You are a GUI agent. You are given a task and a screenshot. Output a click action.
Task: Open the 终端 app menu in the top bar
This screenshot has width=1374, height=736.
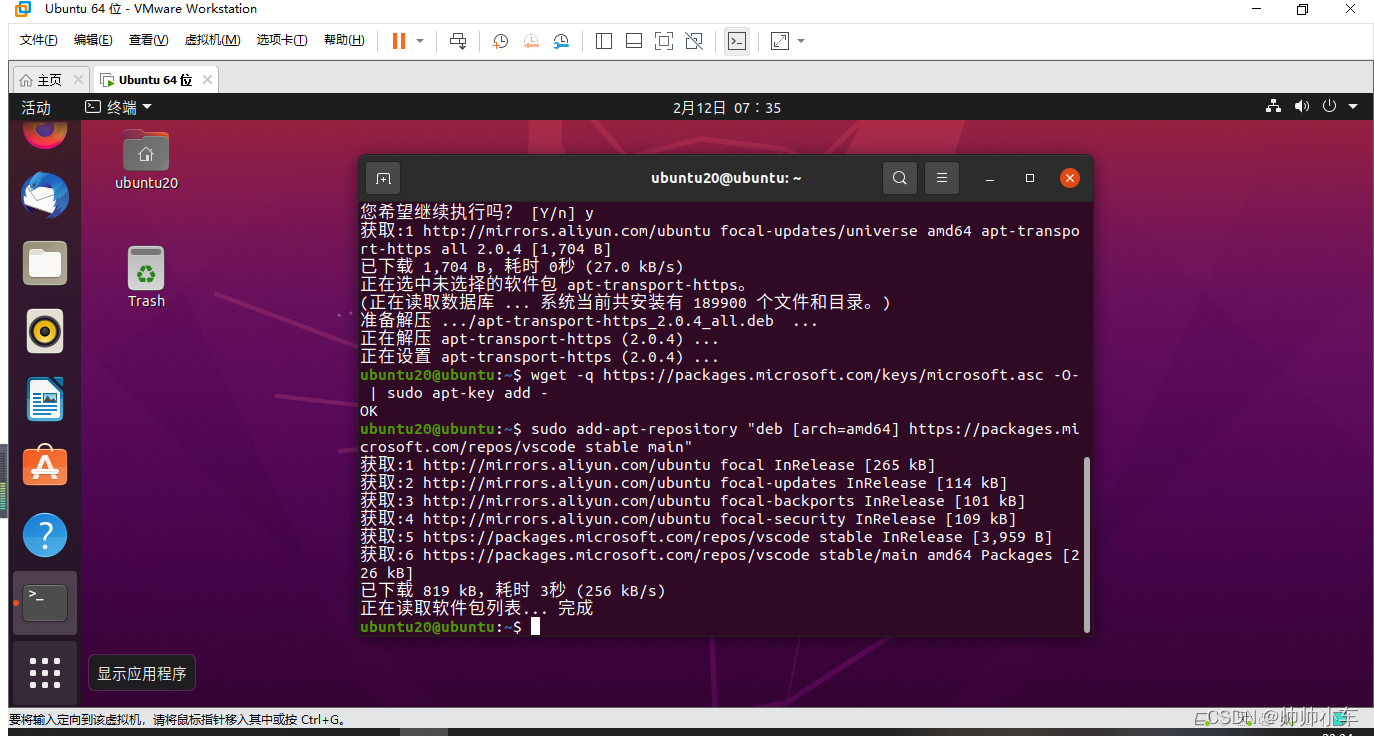pyautogui.click(x=118, y=107)
